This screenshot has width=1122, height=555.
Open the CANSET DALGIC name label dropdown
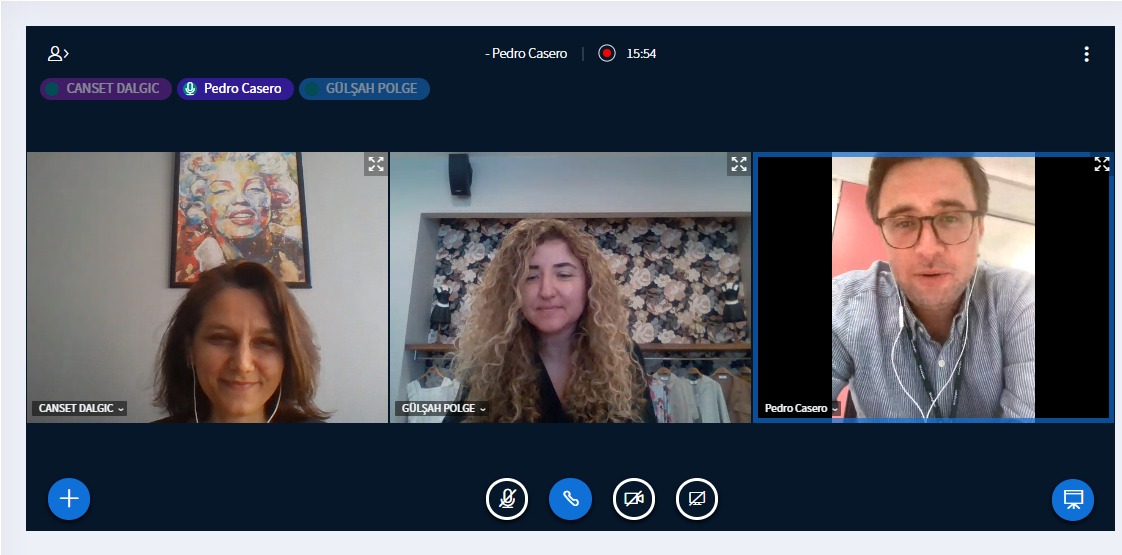[x=79, y=408]
